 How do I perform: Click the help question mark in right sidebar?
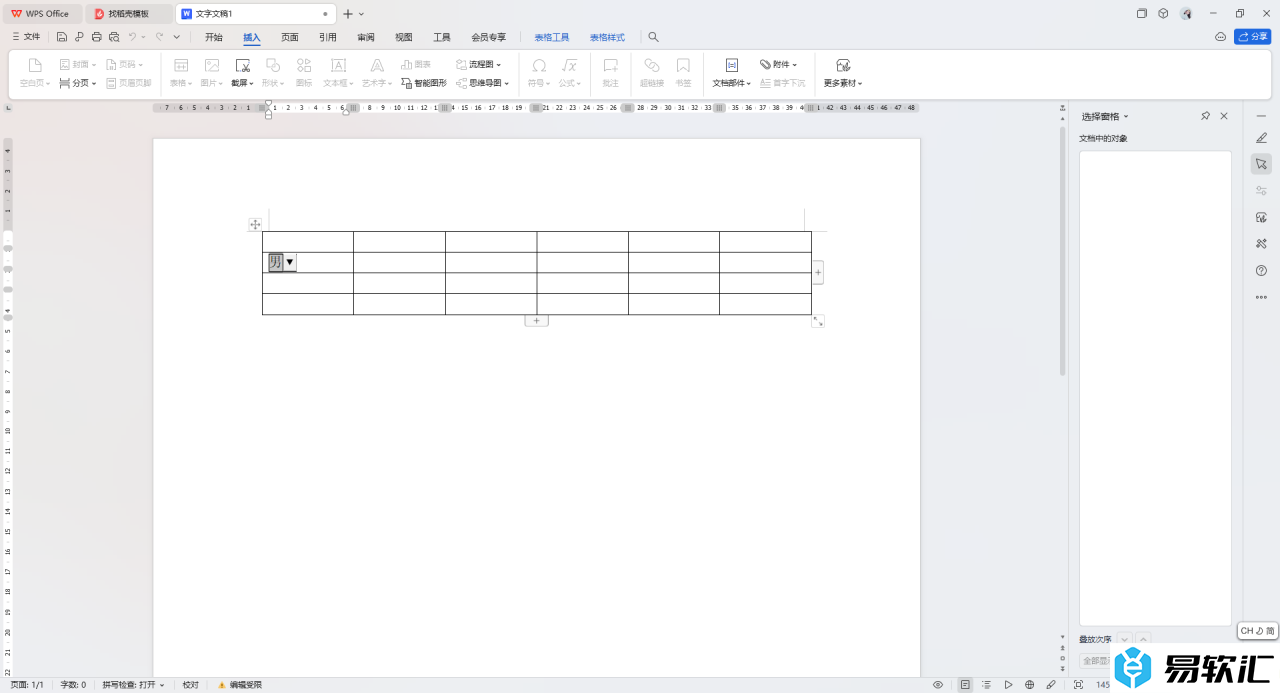pos(1261,270)
